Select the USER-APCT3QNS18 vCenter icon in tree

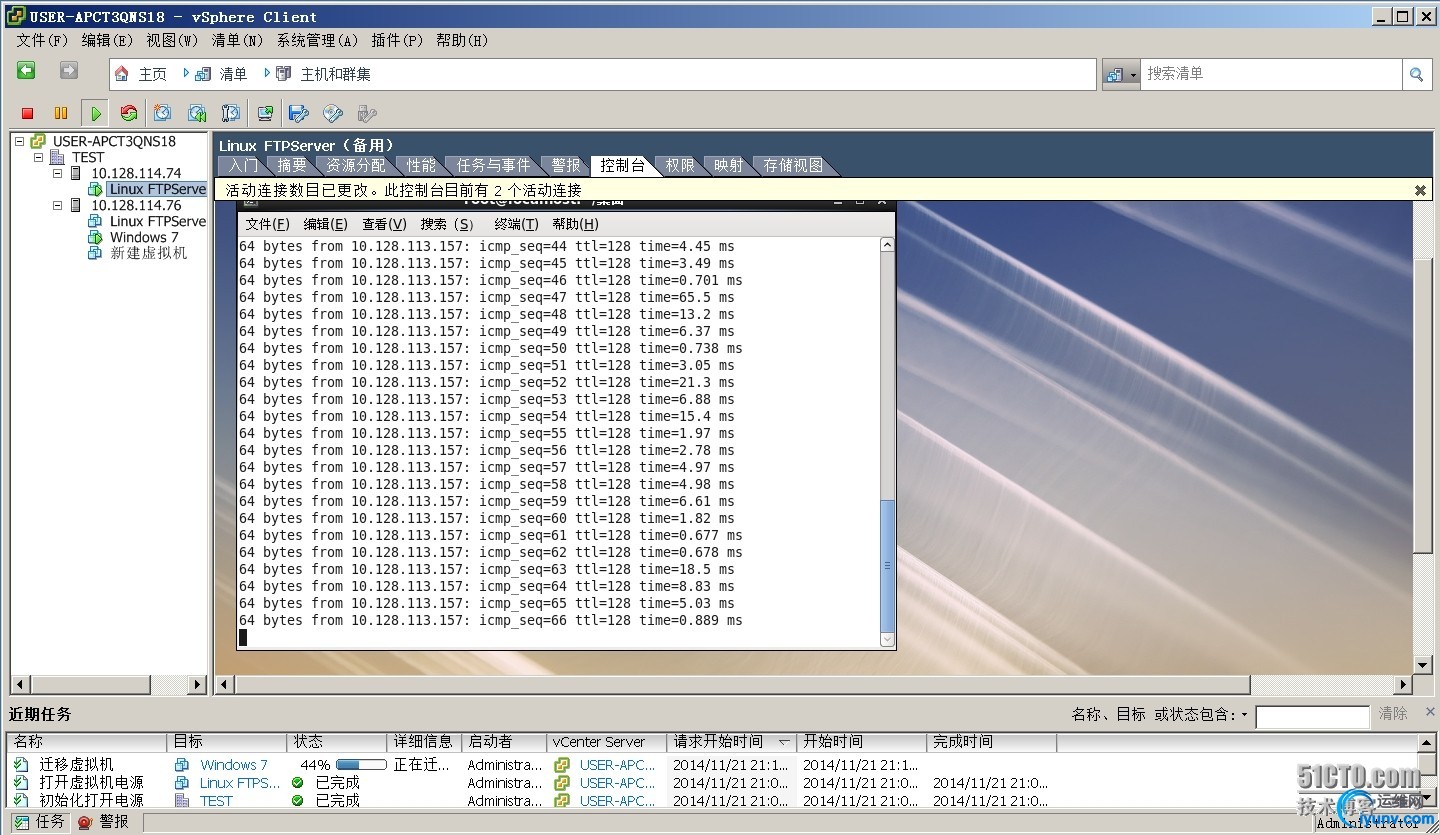coord(38,141)
